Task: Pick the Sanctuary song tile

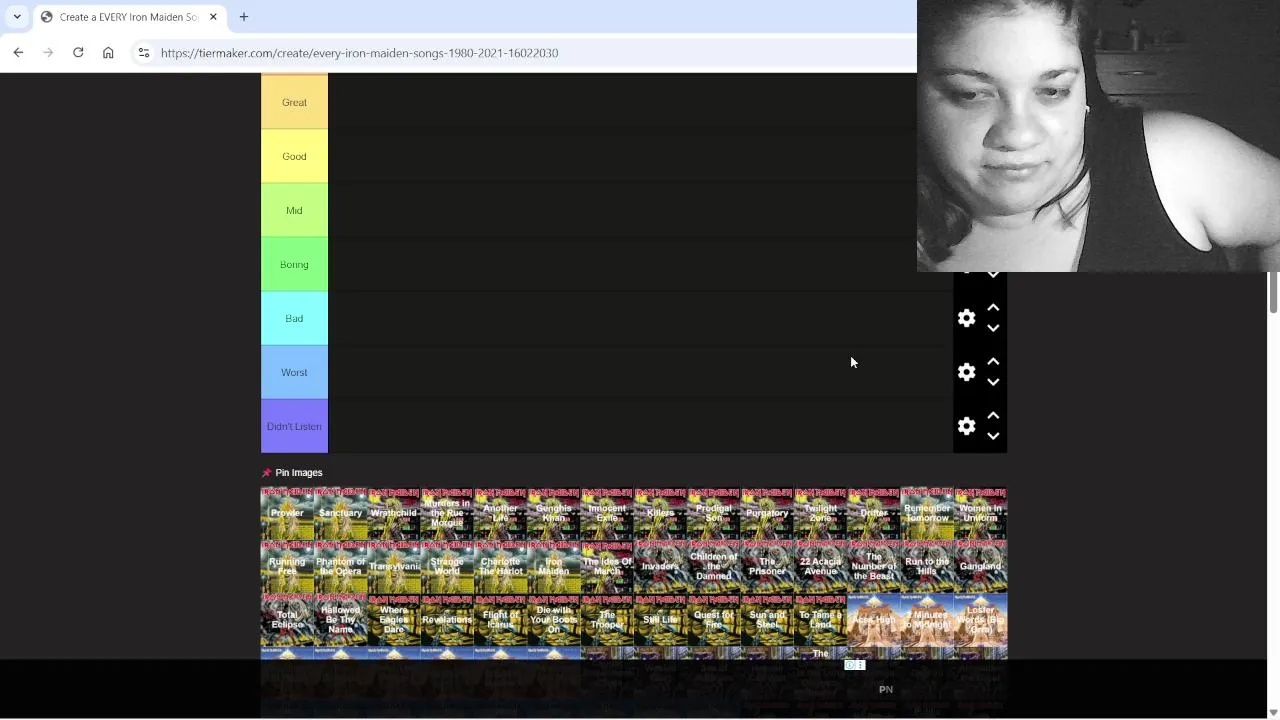Action: 341,514
